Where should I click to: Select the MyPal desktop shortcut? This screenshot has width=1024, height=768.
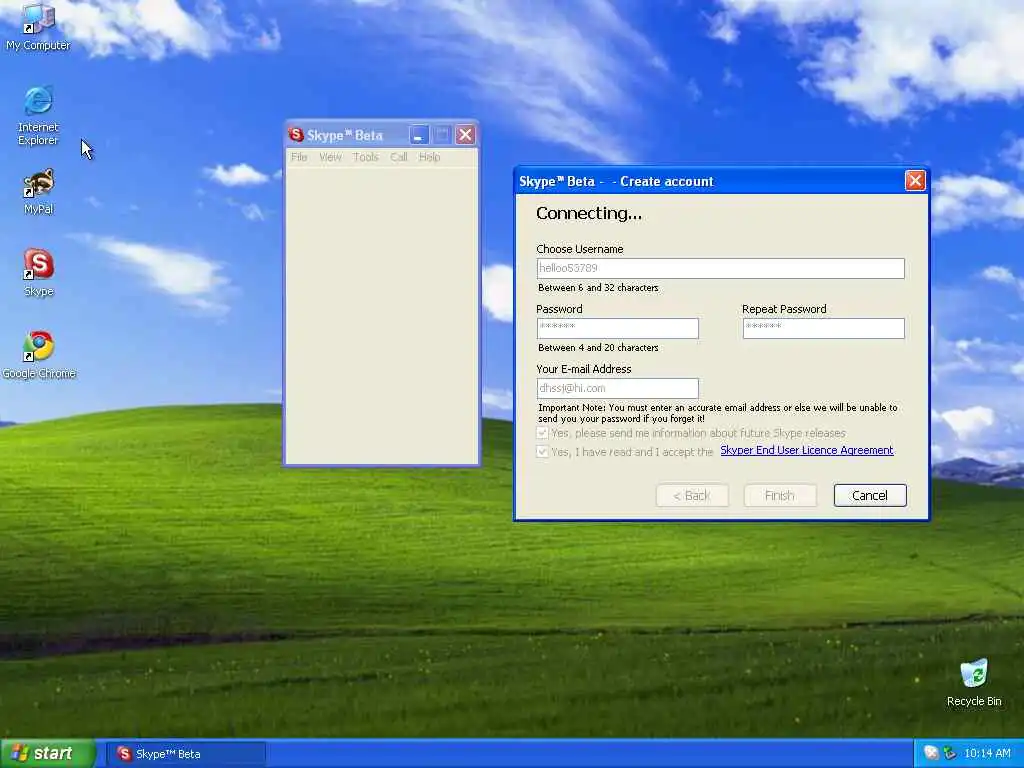pos(39,191)
